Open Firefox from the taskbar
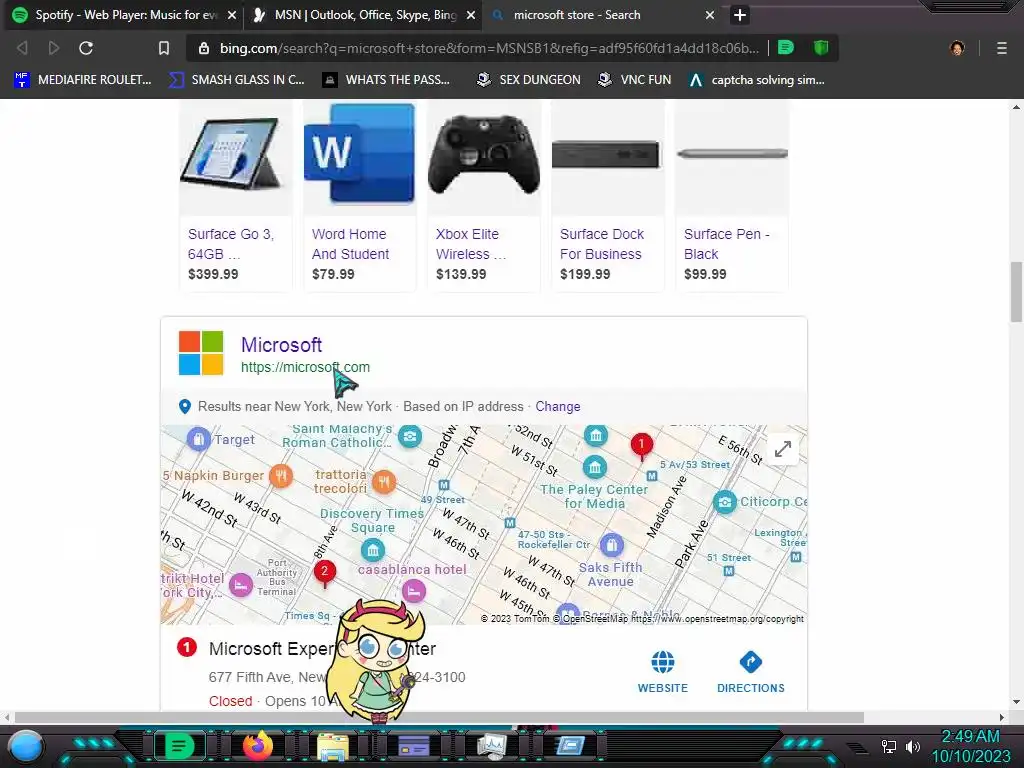 point(258,746)
